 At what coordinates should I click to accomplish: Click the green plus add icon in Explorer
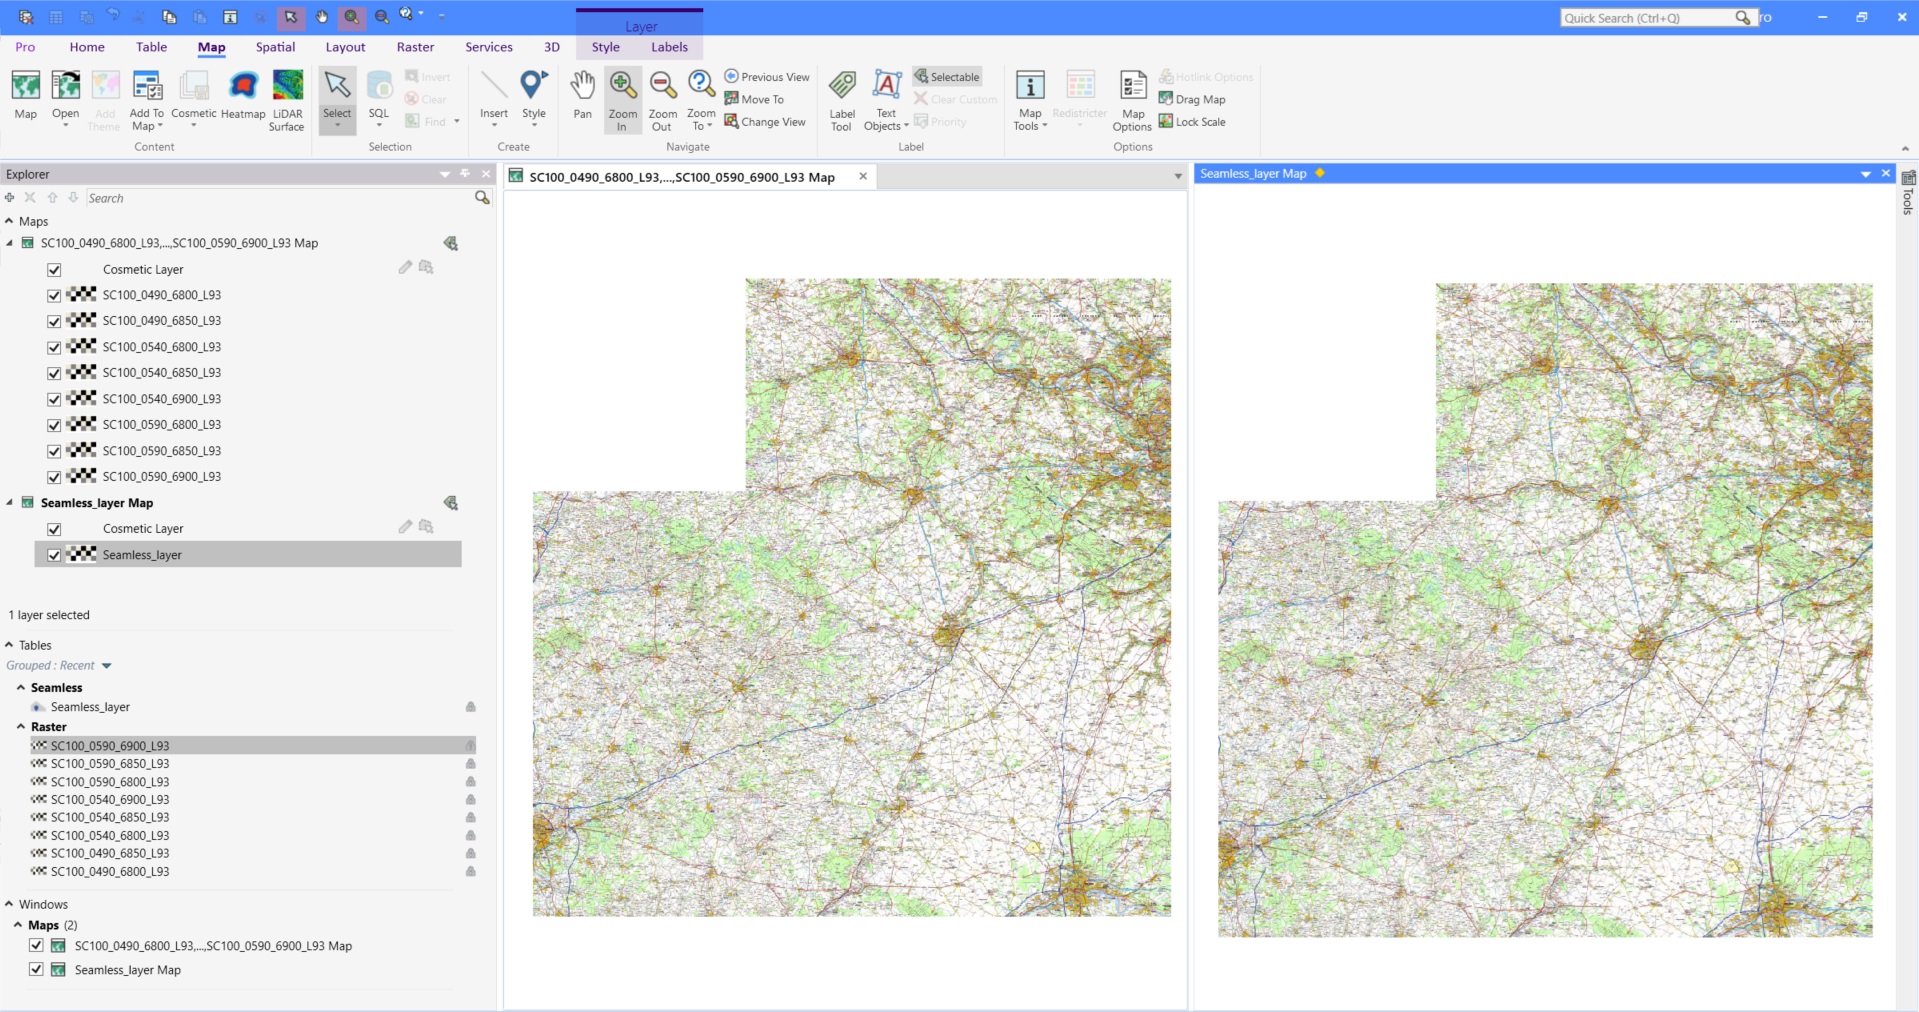click(x=10, y=198)
